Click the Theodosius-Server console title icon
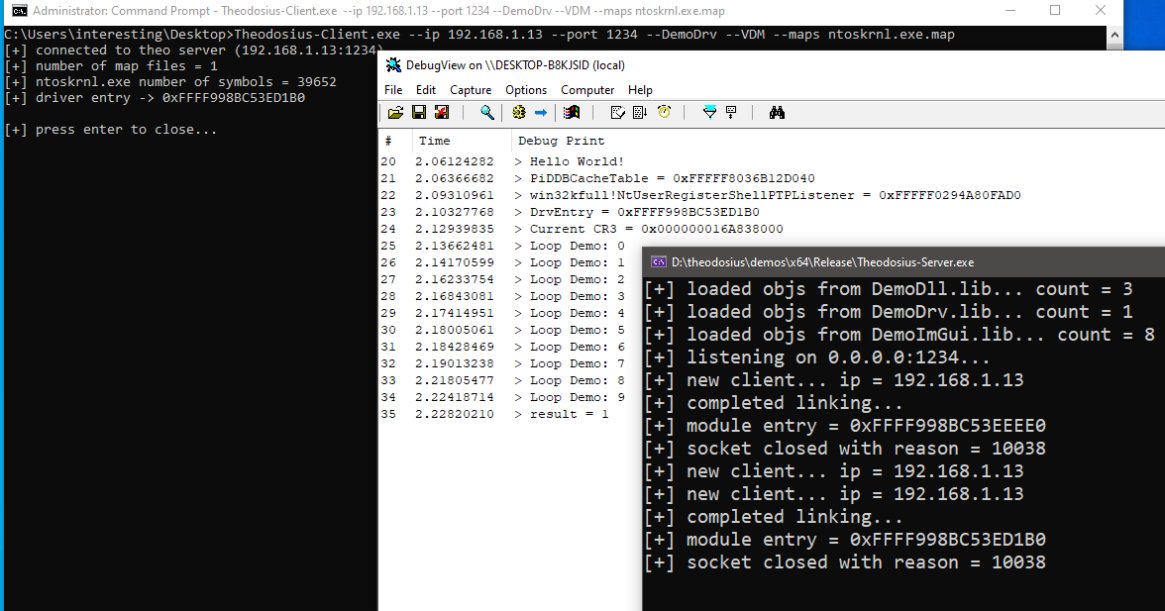 [658, 262]
